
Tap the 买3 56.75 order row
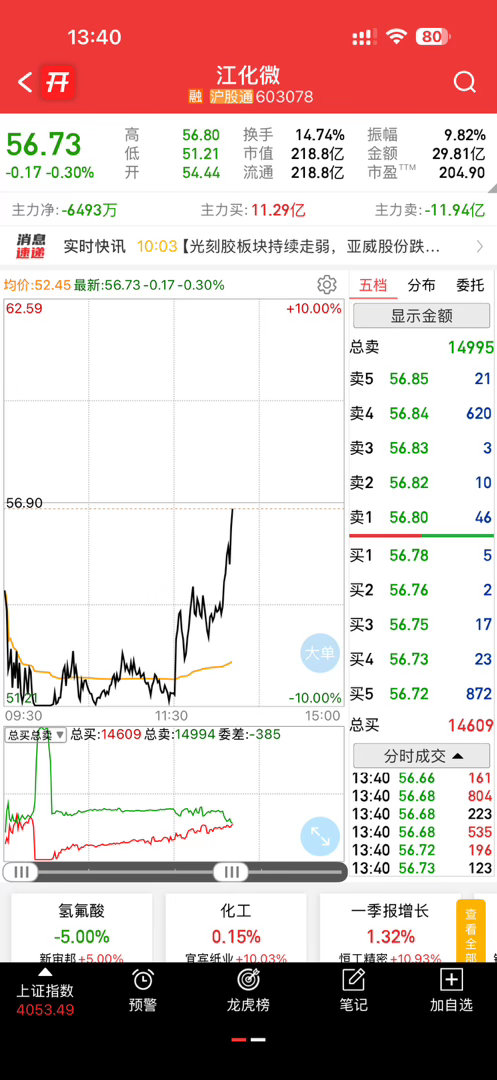[x=421, y=625]
